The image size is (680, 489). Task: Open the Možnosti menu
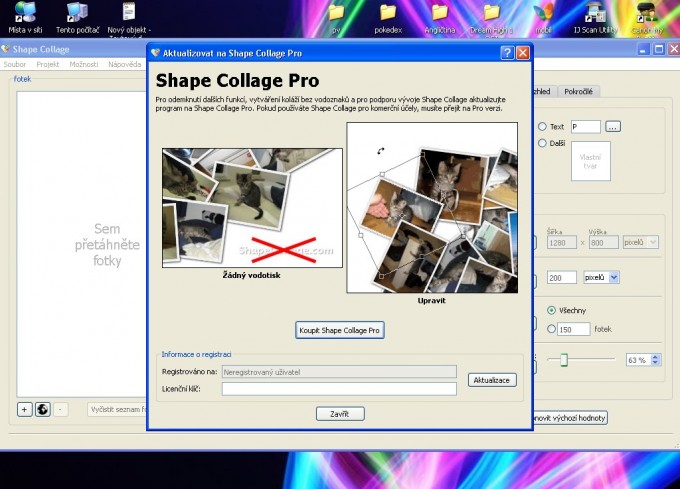tap(84, 64)
